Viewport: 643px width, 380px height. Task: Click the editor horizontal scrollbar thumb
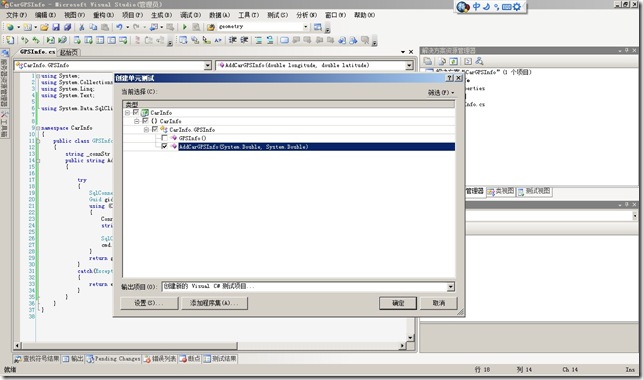tap(129, 346)
